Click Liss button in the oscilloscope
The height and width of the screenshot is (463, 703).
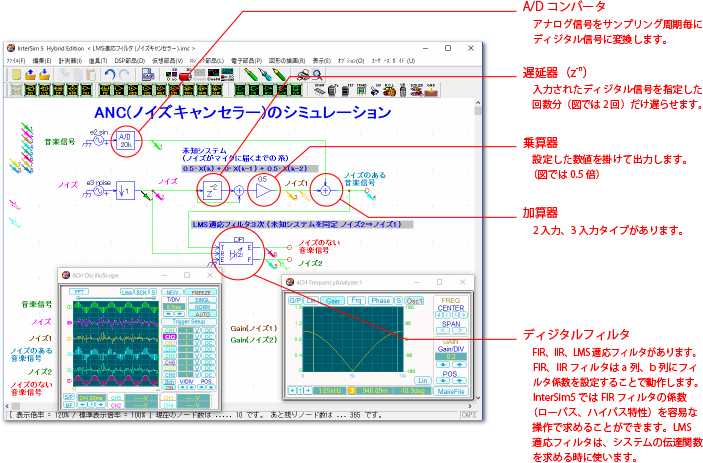pyautogui.click(x=127, y=292)
